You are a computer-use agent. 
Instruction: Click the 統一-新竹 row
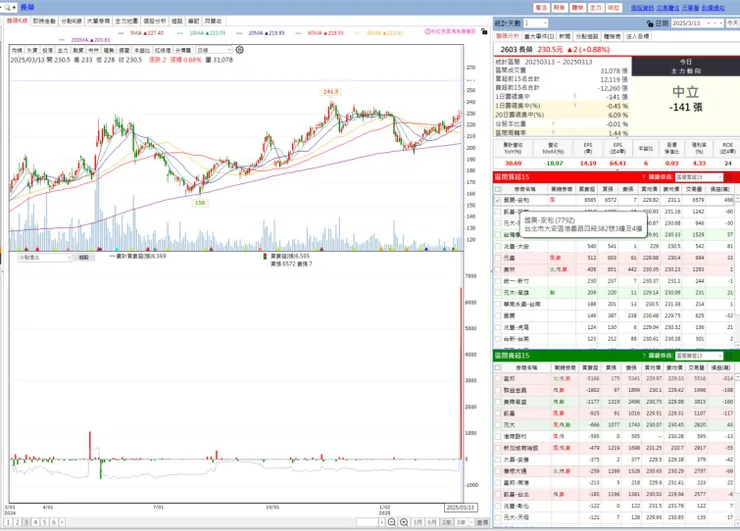click(x=614, y=281)
